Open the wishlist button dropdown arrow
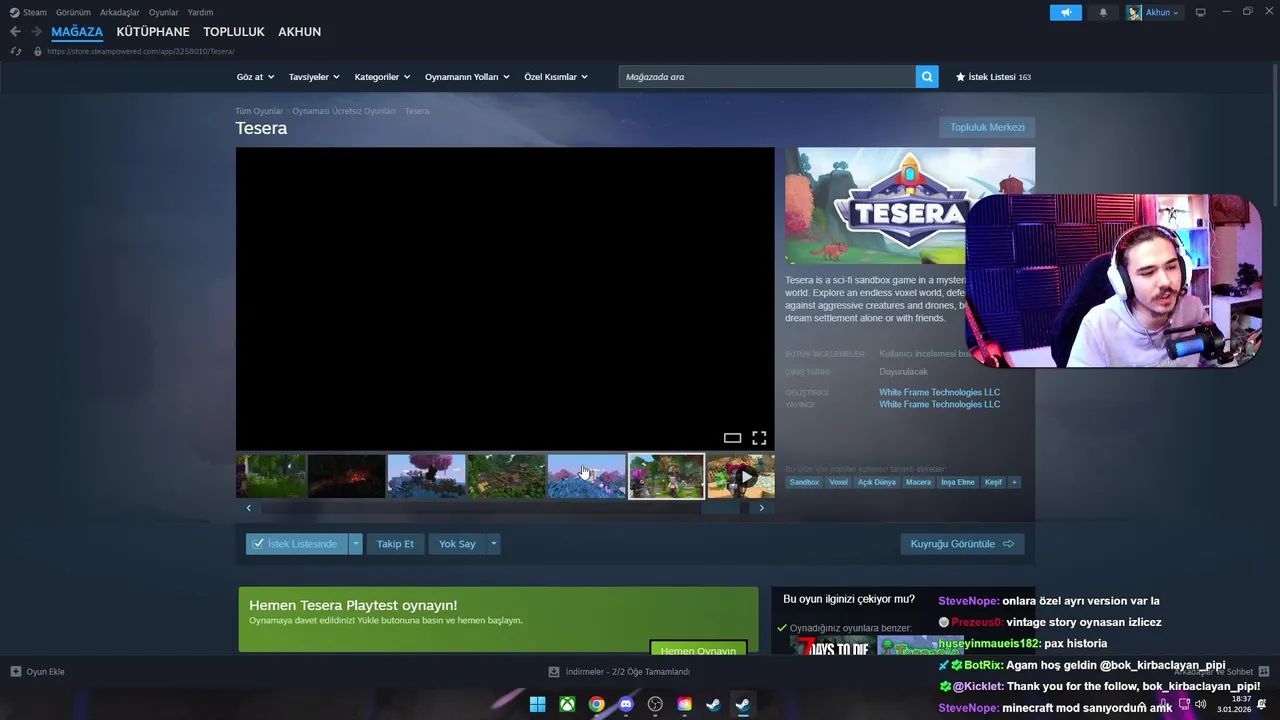The image size is (1280, 720). point(355,544)
